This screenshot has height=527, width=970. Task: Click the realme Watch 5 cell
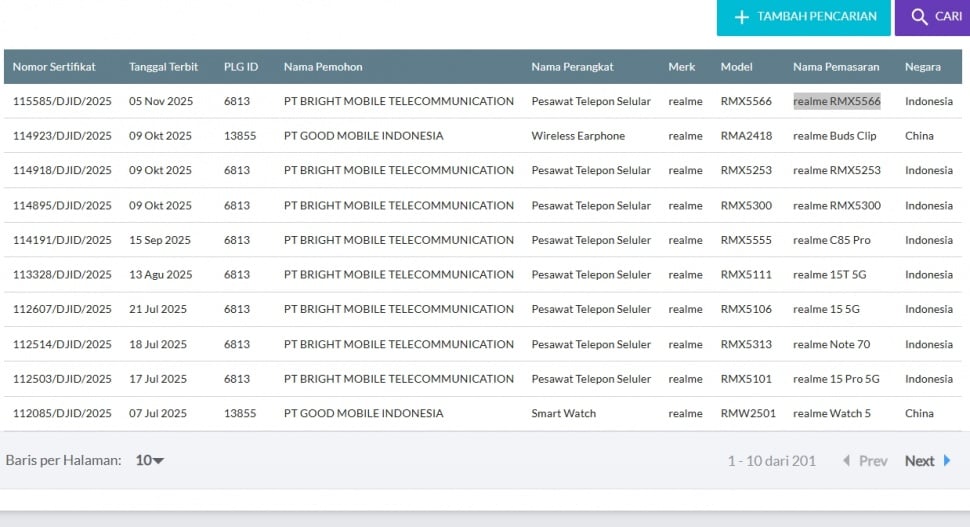click(831, 413)
